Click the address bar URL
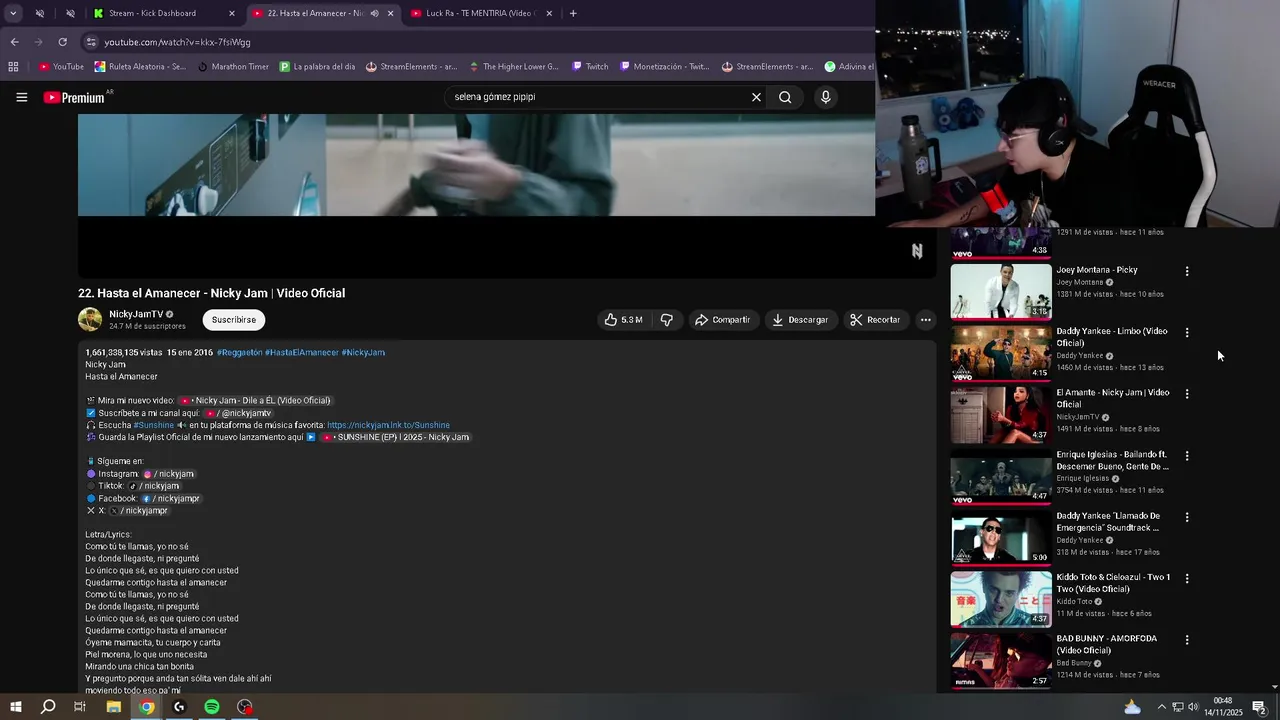Screen dimensions: 1280x720 click(178, 42)
